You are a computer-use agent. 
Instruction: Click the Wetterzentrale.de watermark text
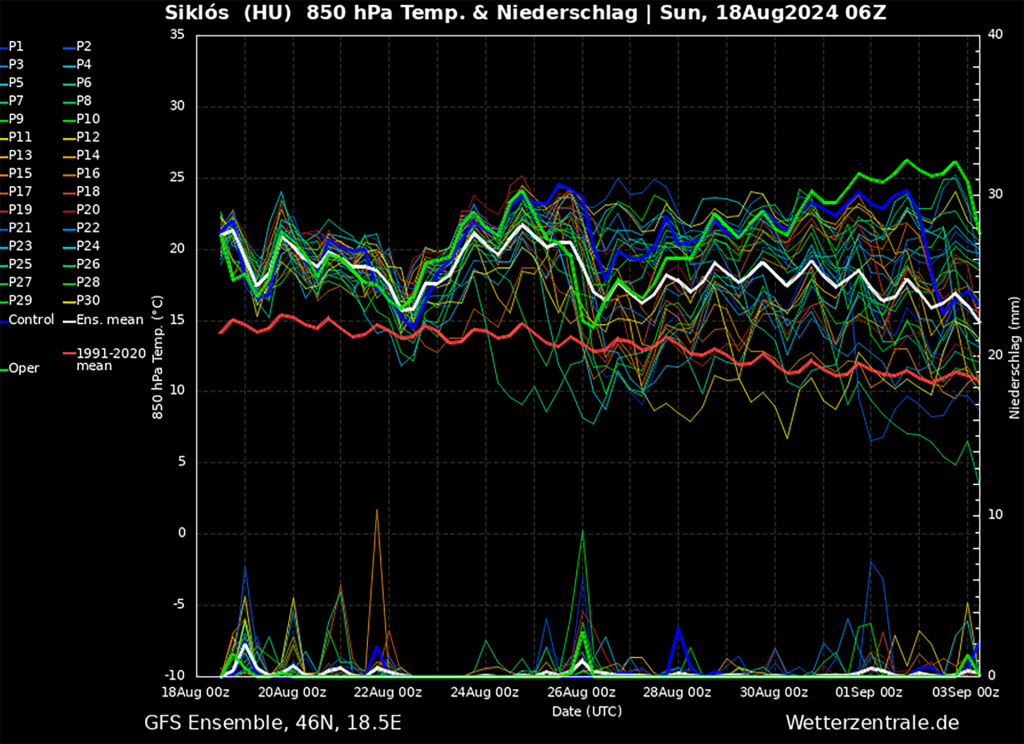tap(872, 722)
